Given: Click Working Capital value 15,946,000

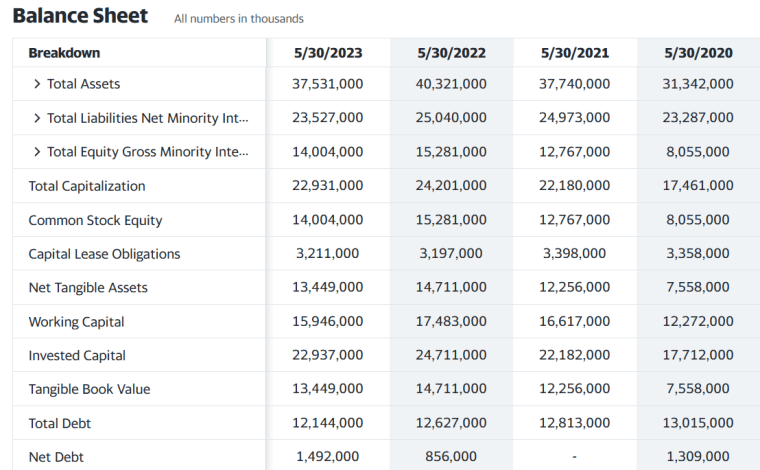Looking at the screenshot, I should 328,321.
